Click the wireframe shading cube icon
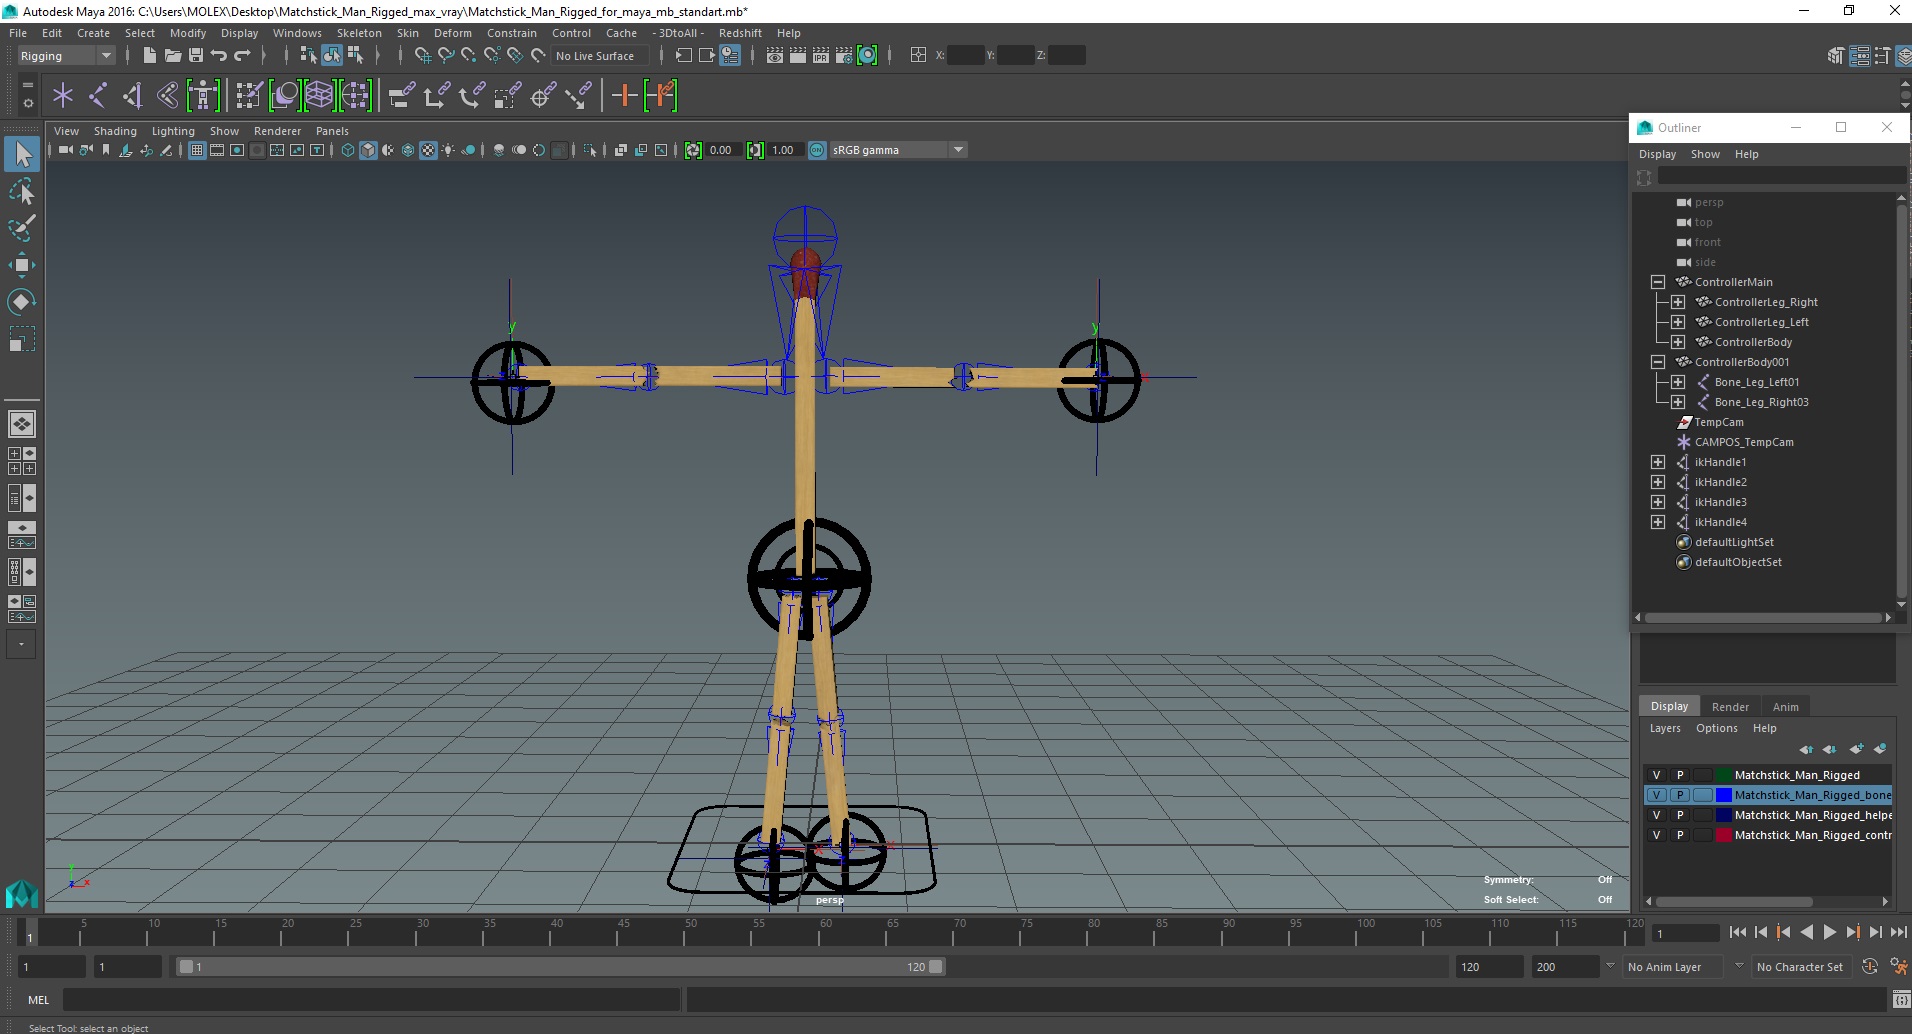 tap(348, 150)
